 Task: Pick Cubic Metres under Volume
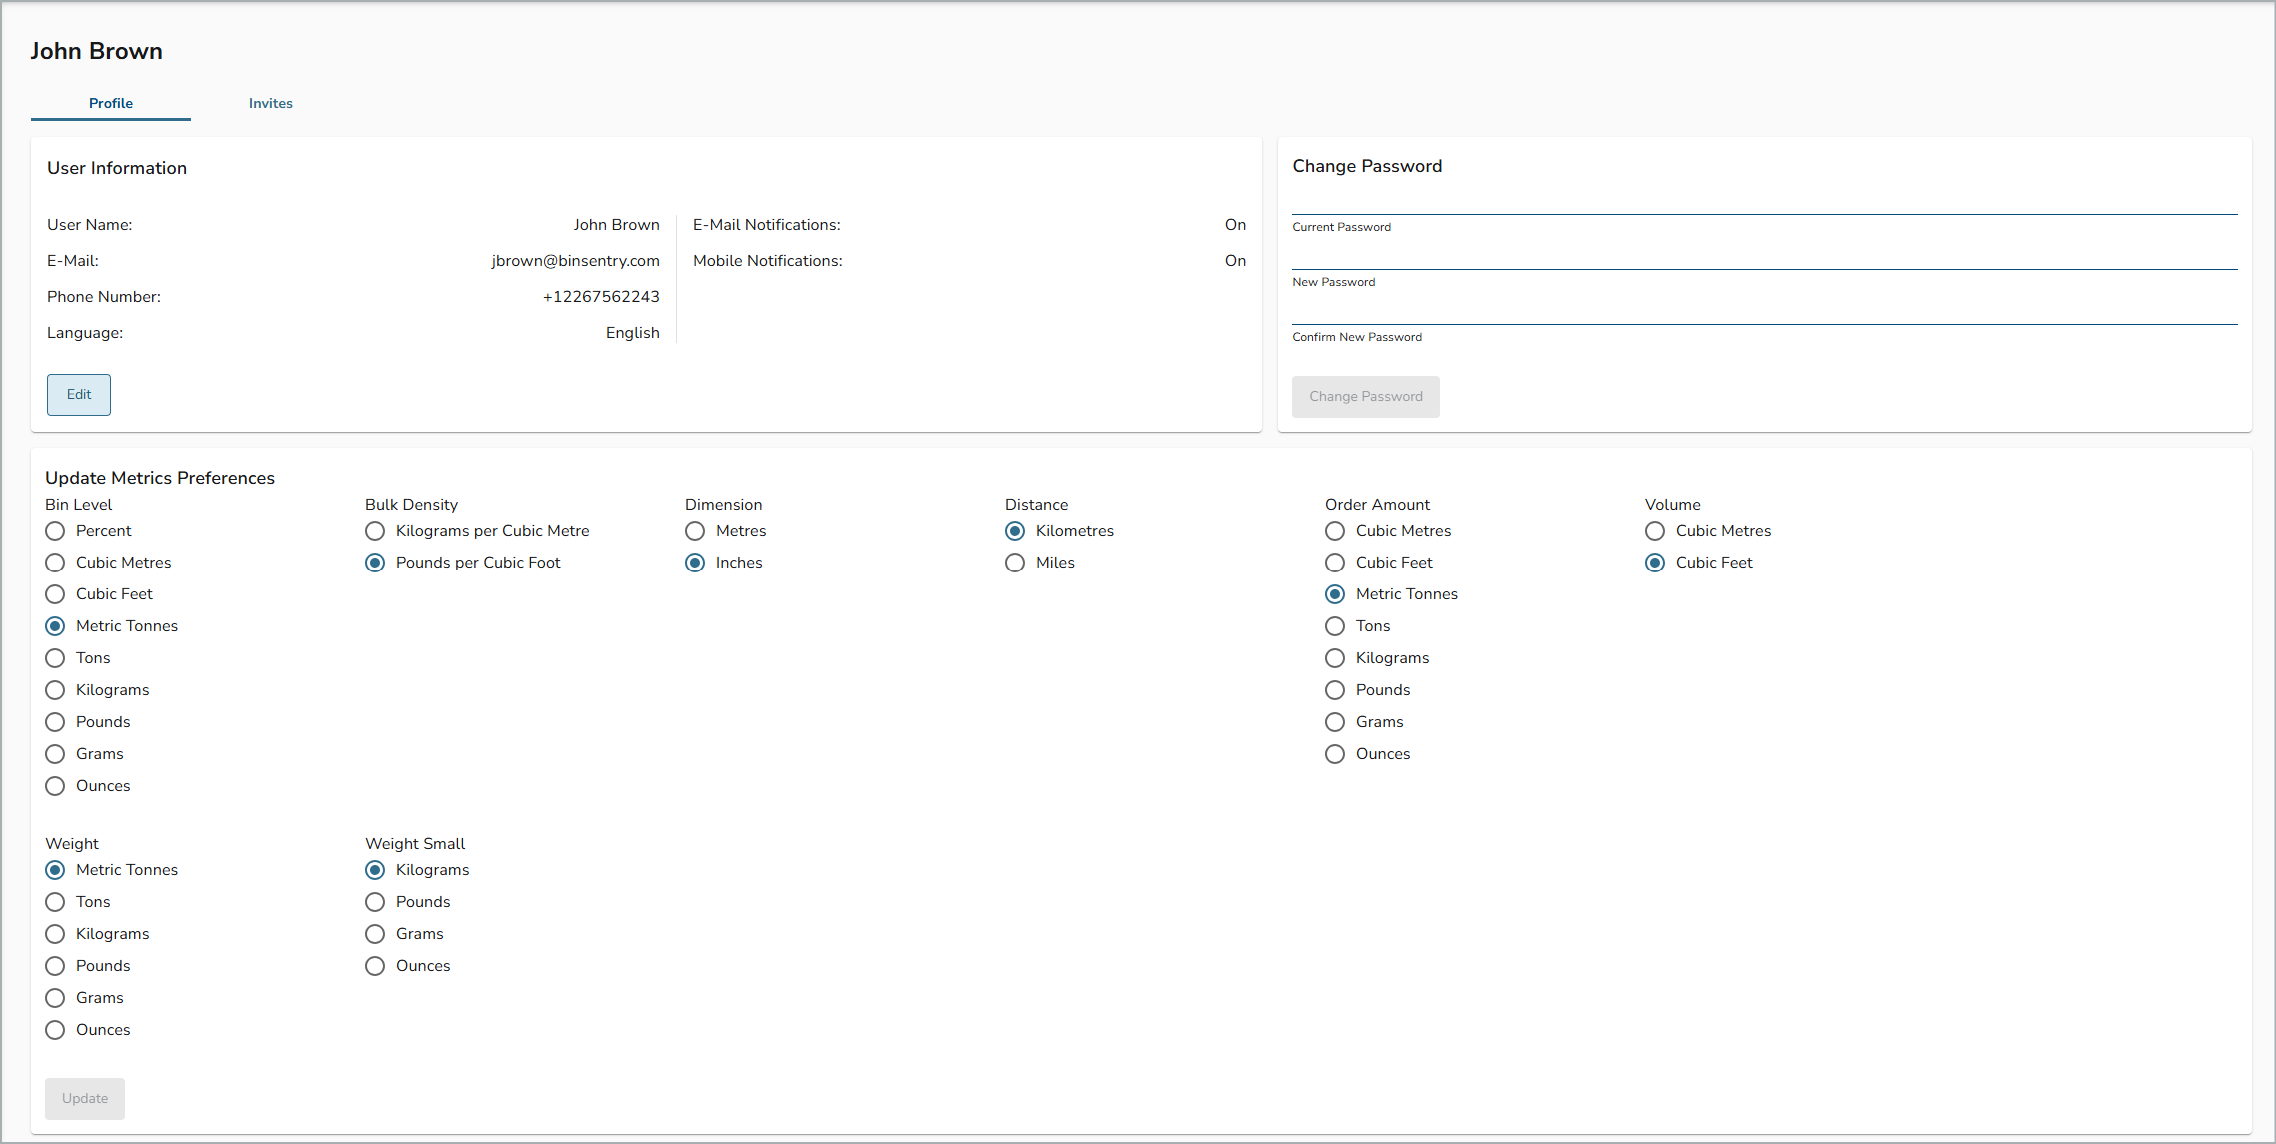tap(1655, 531)
